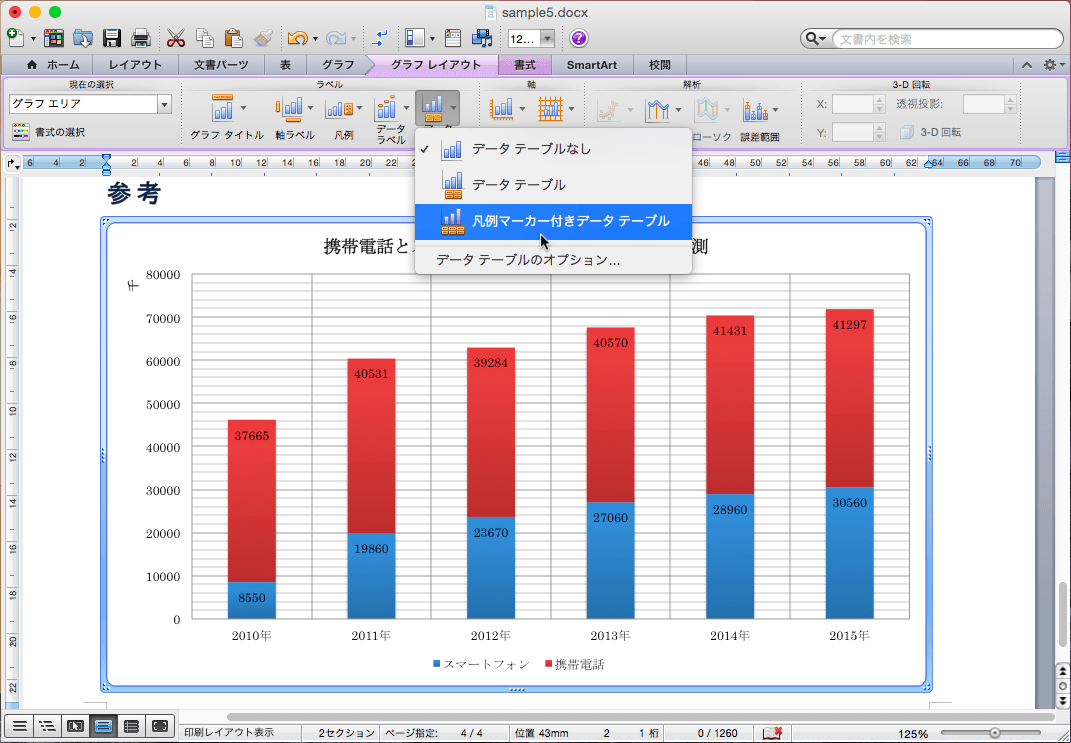The height and width of the screenshot is (743, 1071).
Task: Open a document via folder icon
Action: (x=83, y=38)
